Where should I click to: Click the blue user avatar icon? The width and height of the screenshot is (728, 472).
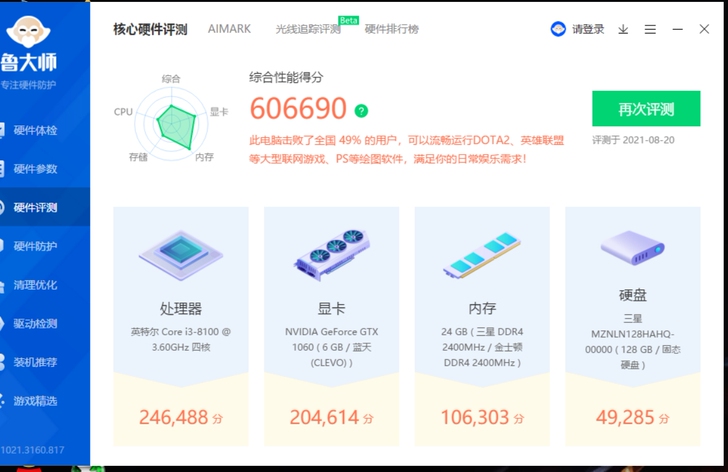[558, 29]
